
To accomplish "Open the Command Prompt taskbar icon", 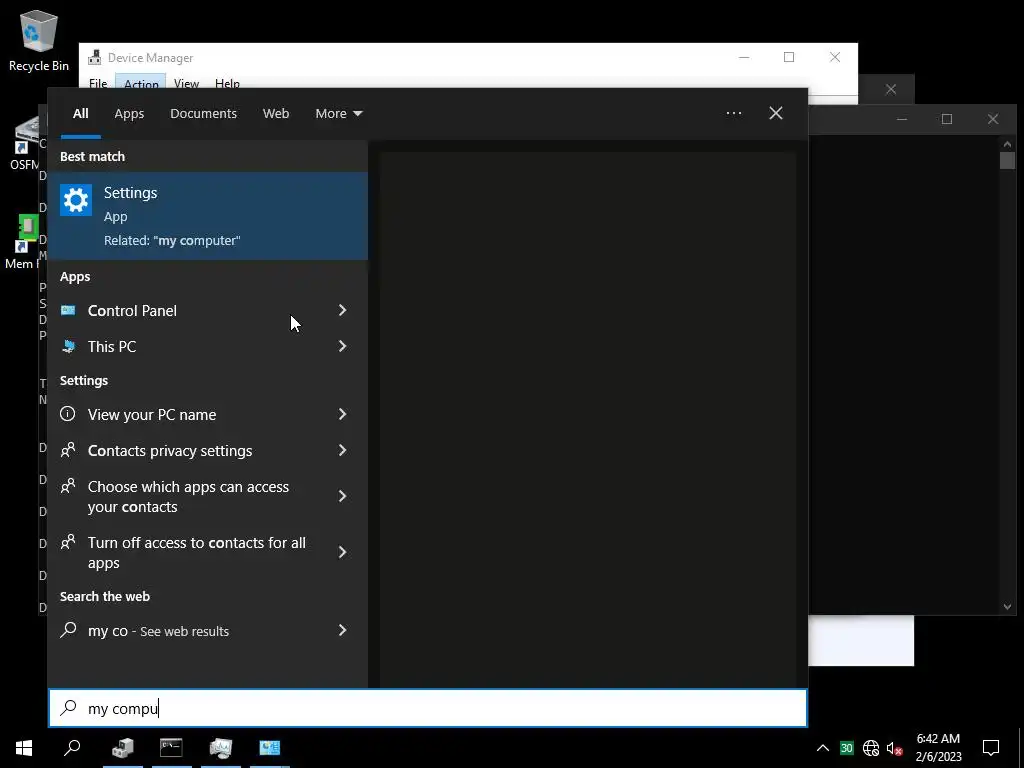I will 171,748.
